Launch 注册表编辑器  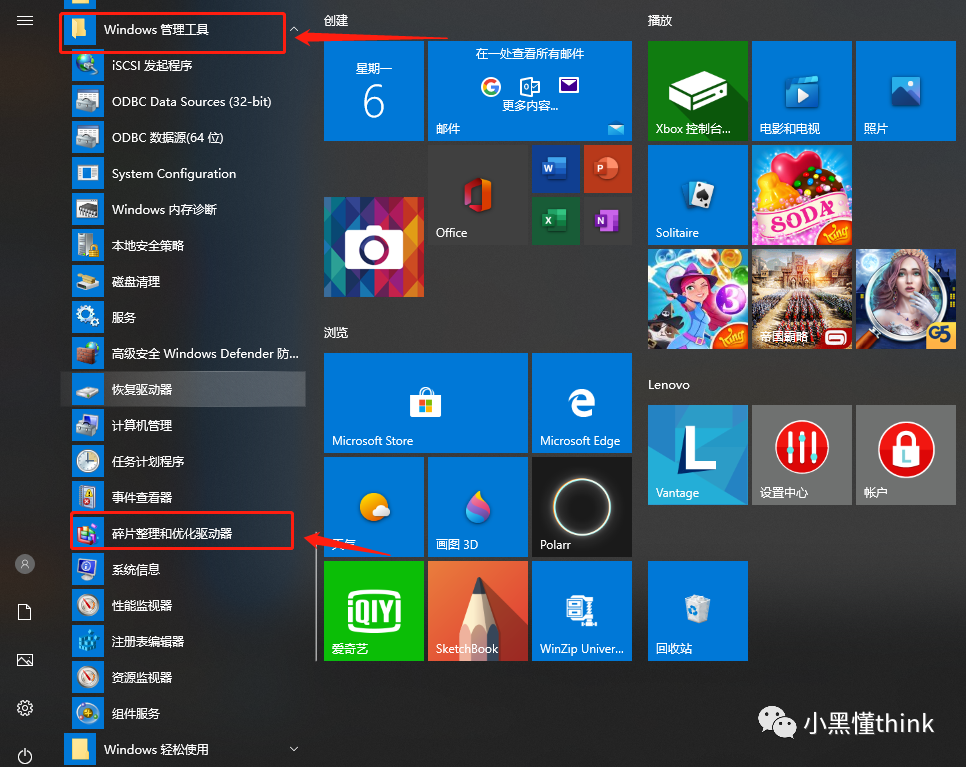click(184, 641)
